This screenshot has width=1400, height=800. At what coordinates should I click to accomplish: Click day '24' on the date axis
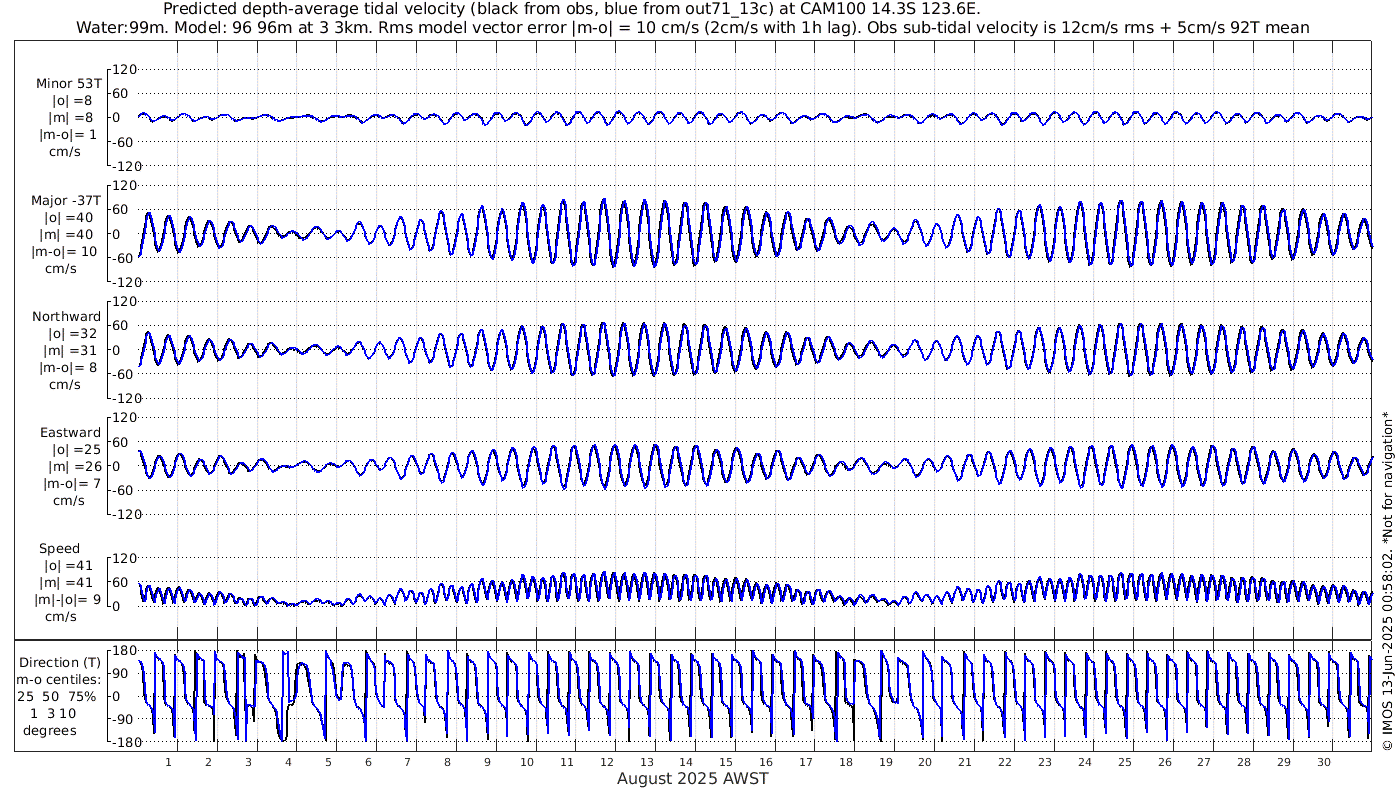pyautogui.click(x=1085, y=762)
